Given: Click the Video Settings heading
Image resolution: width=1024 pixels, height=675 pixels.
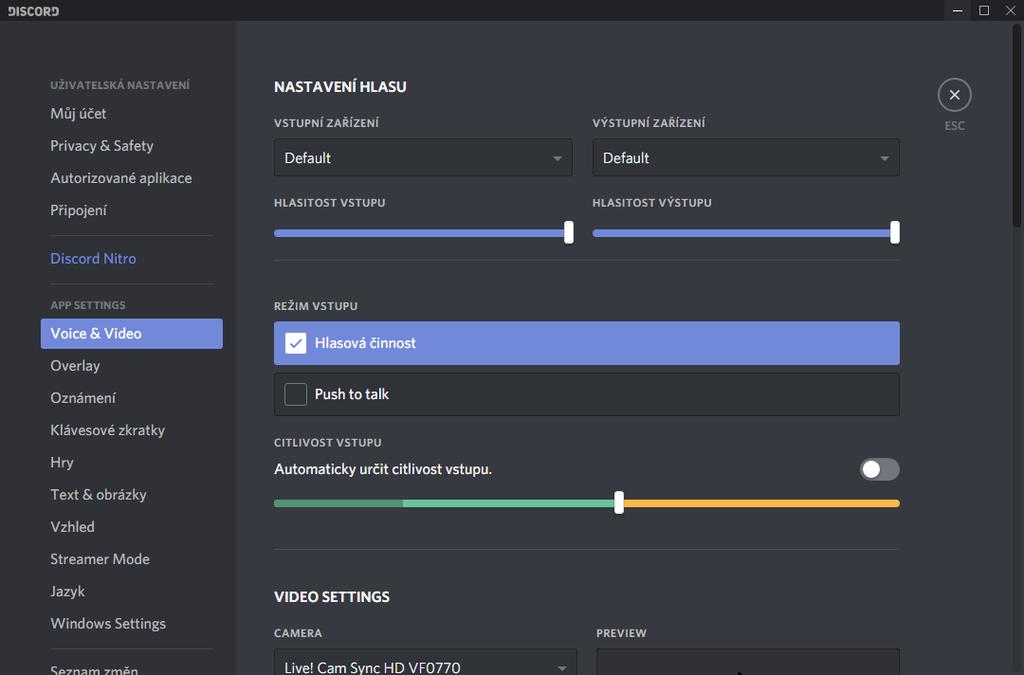Looking at the screenshot, I should coord(332,597).
